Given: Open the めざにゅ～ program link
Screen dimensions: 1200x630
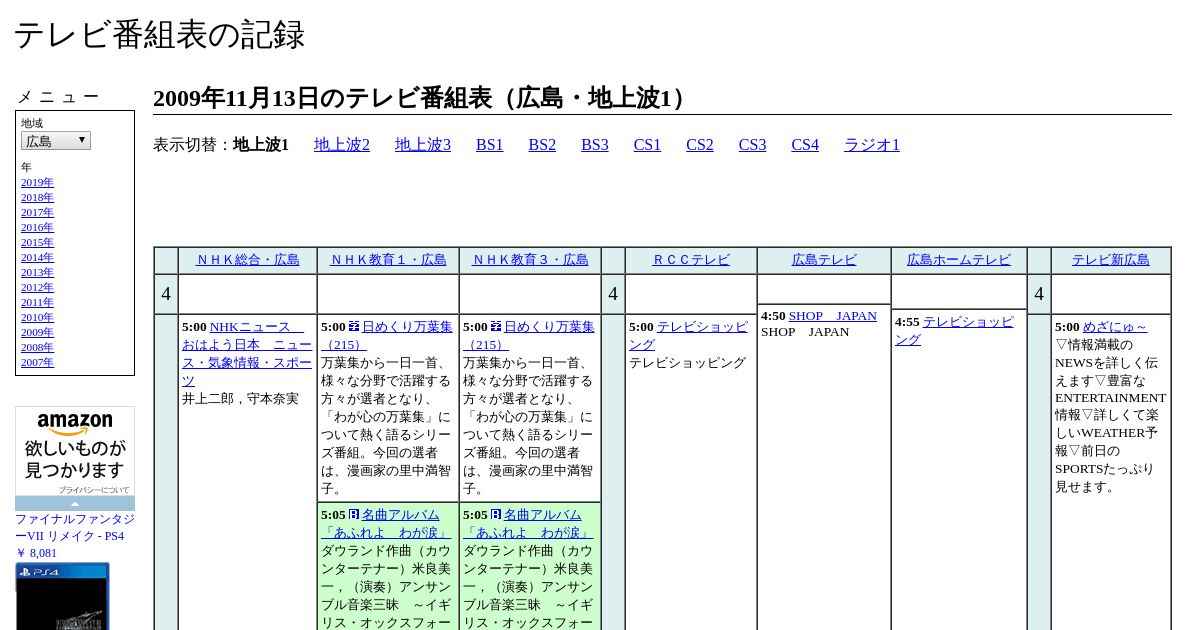Looking at the screenshot, I should pos(1115,327).
